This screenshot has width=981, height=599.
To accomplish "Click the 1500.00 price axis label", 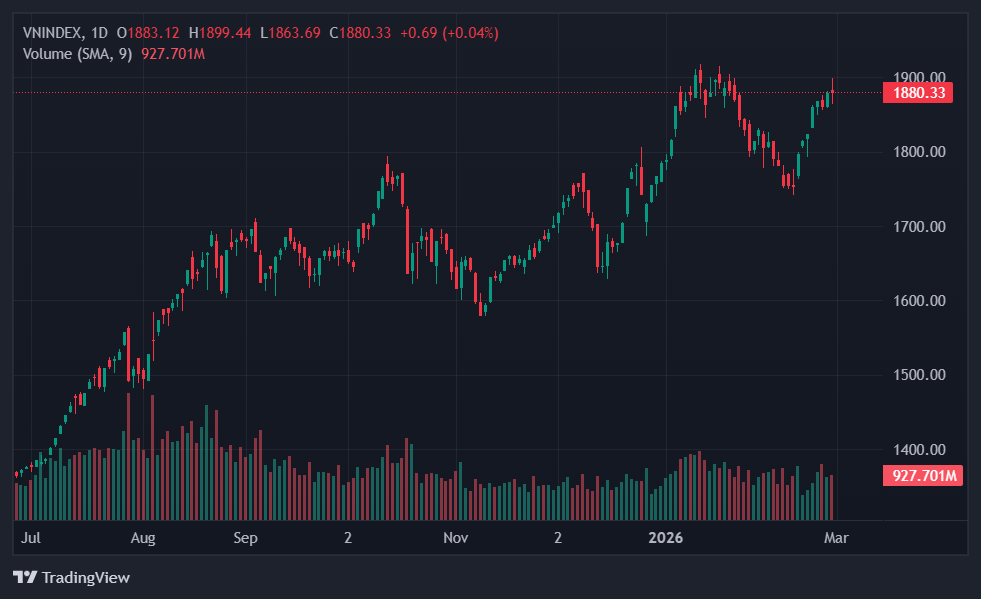I will click(x=918, y=375).
